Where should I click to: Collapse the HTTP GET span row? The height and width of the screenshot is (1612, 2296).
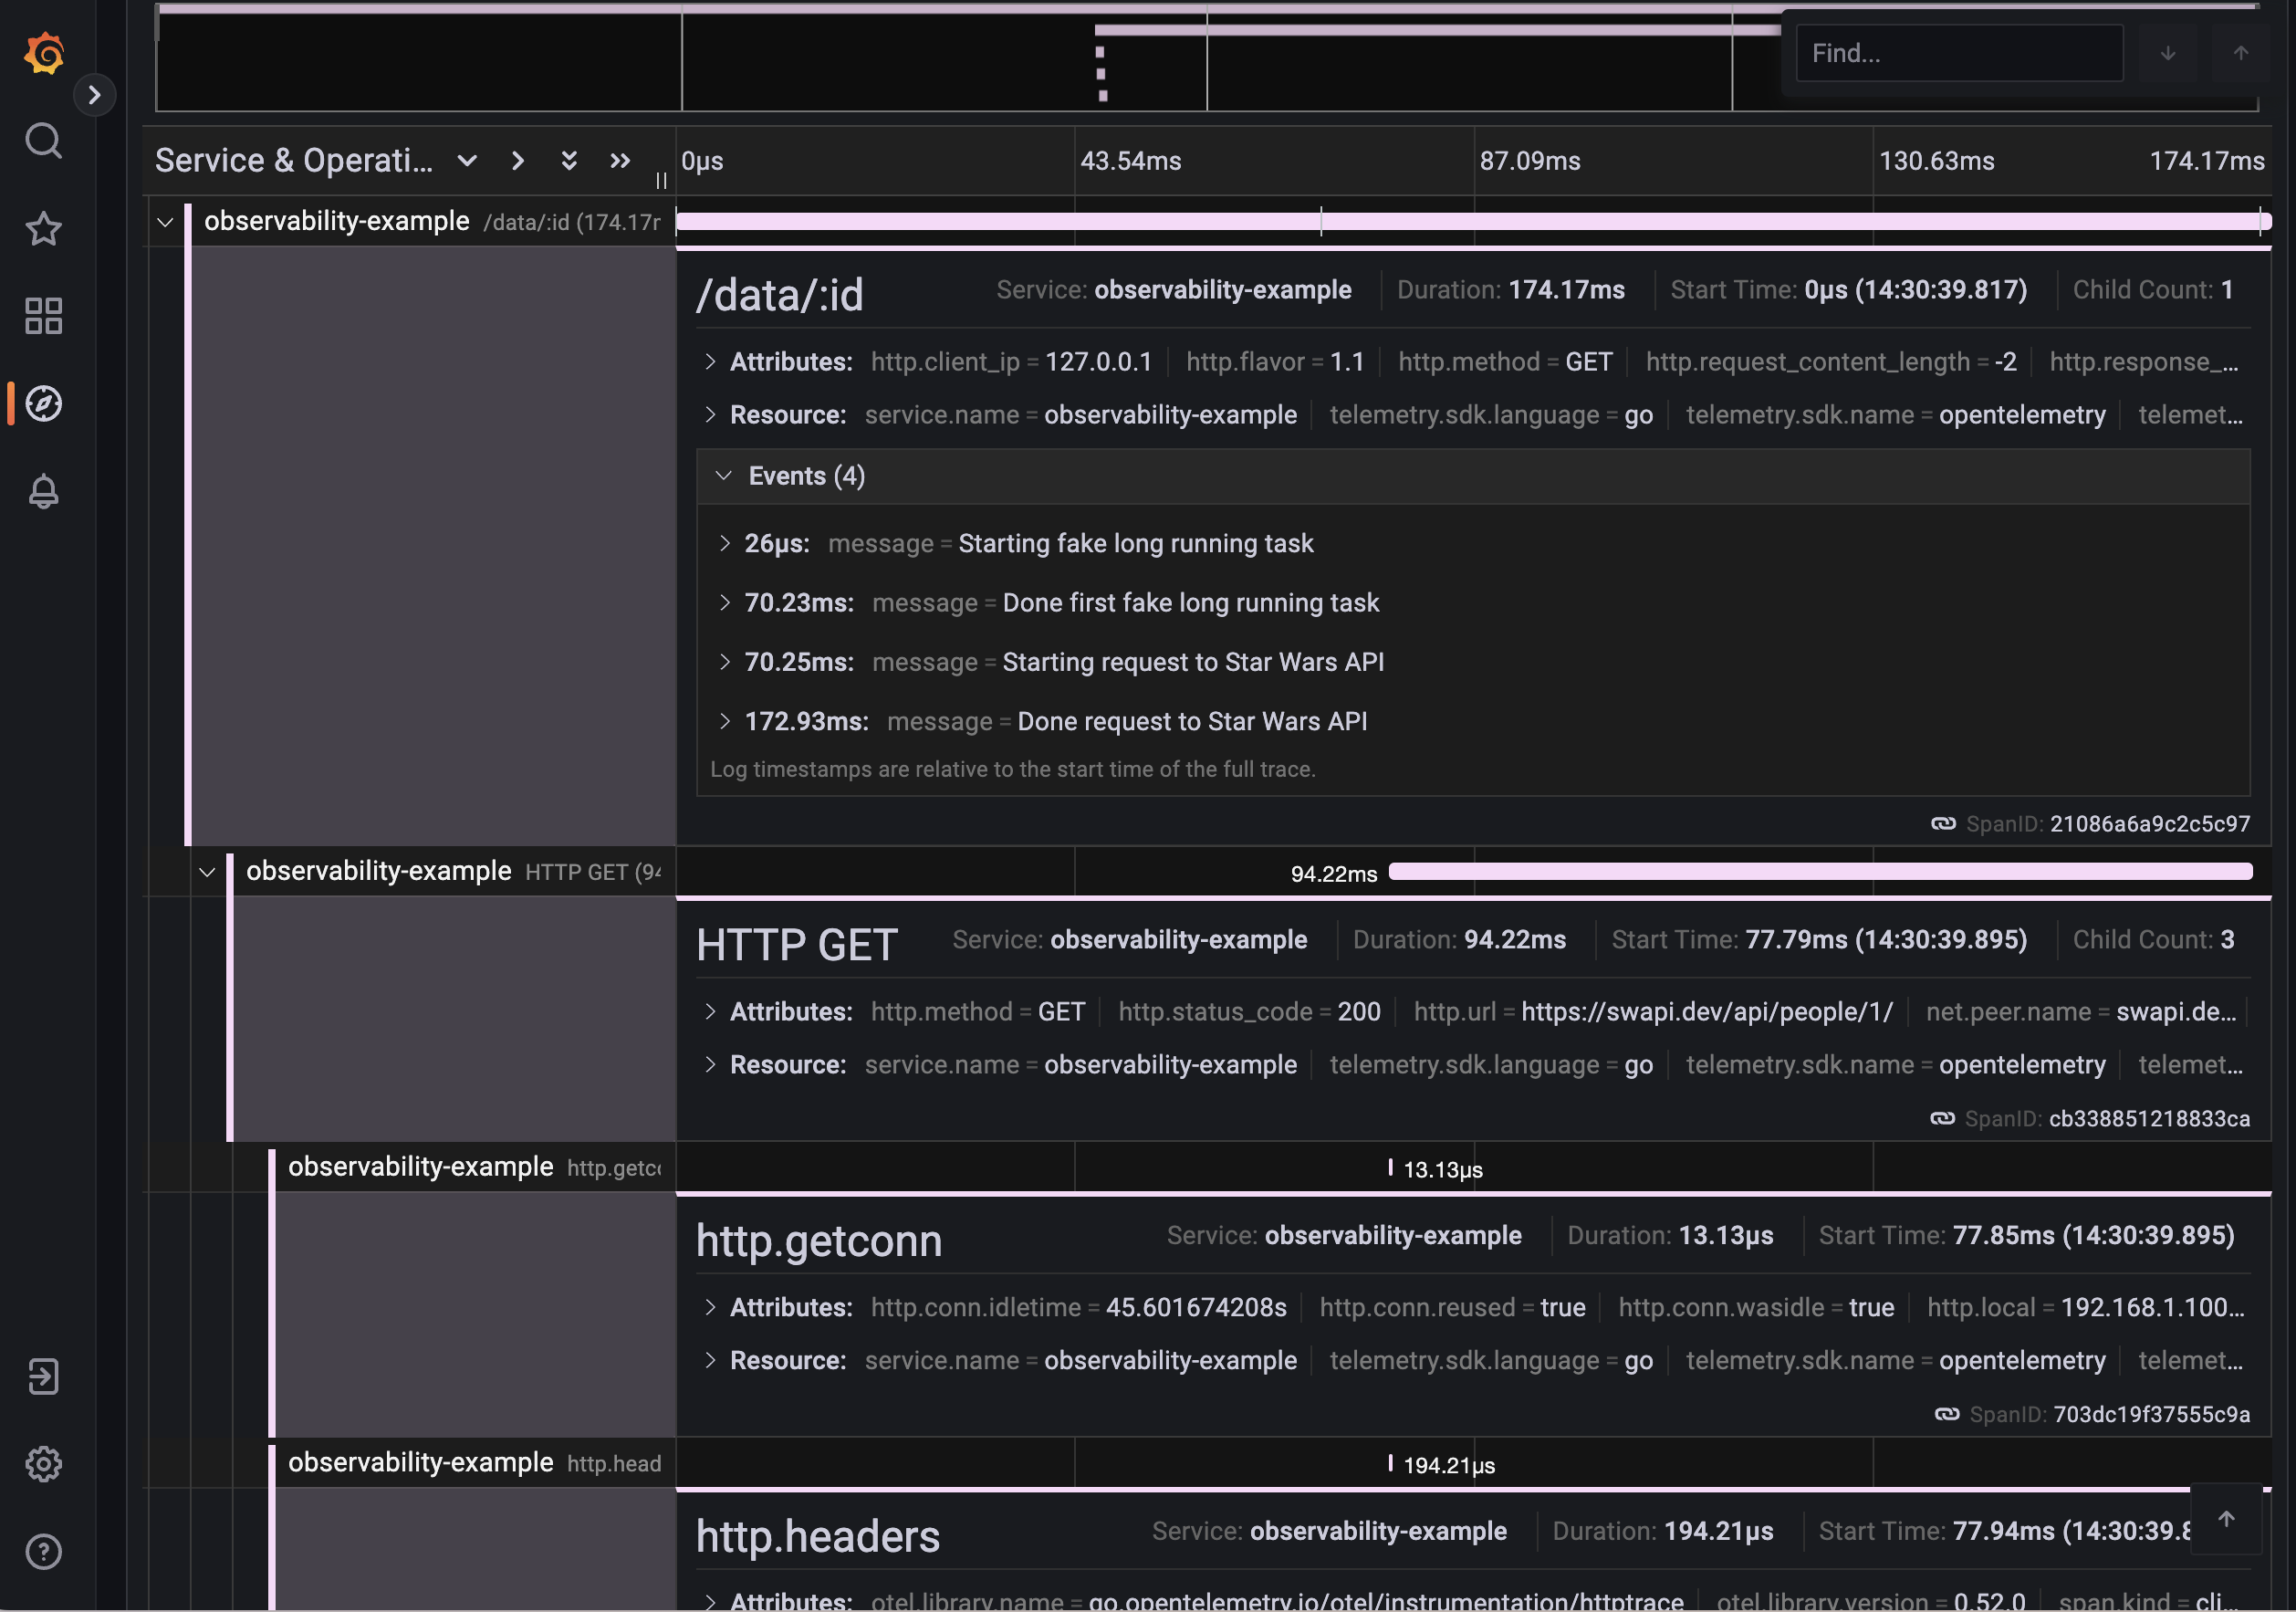pyautogui.click(x=207, y=872)
